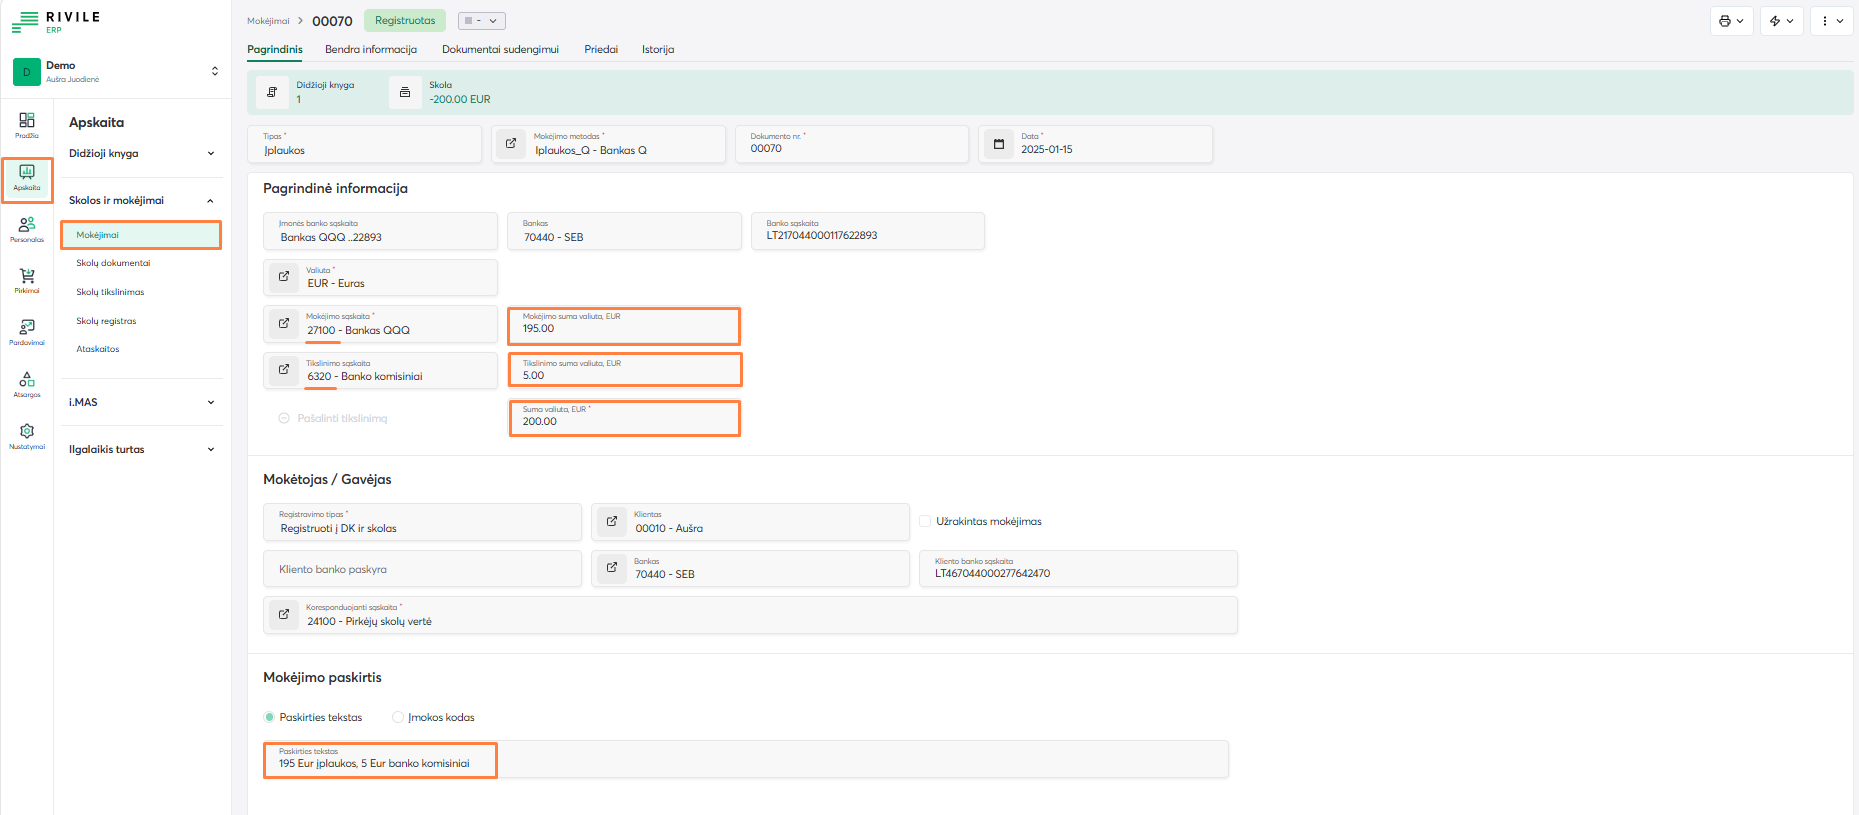Image resolution: width=1859 pixels, height=815 pixels.
Task: Click the Kliento banko paskyra field
Action: point(422,569)
